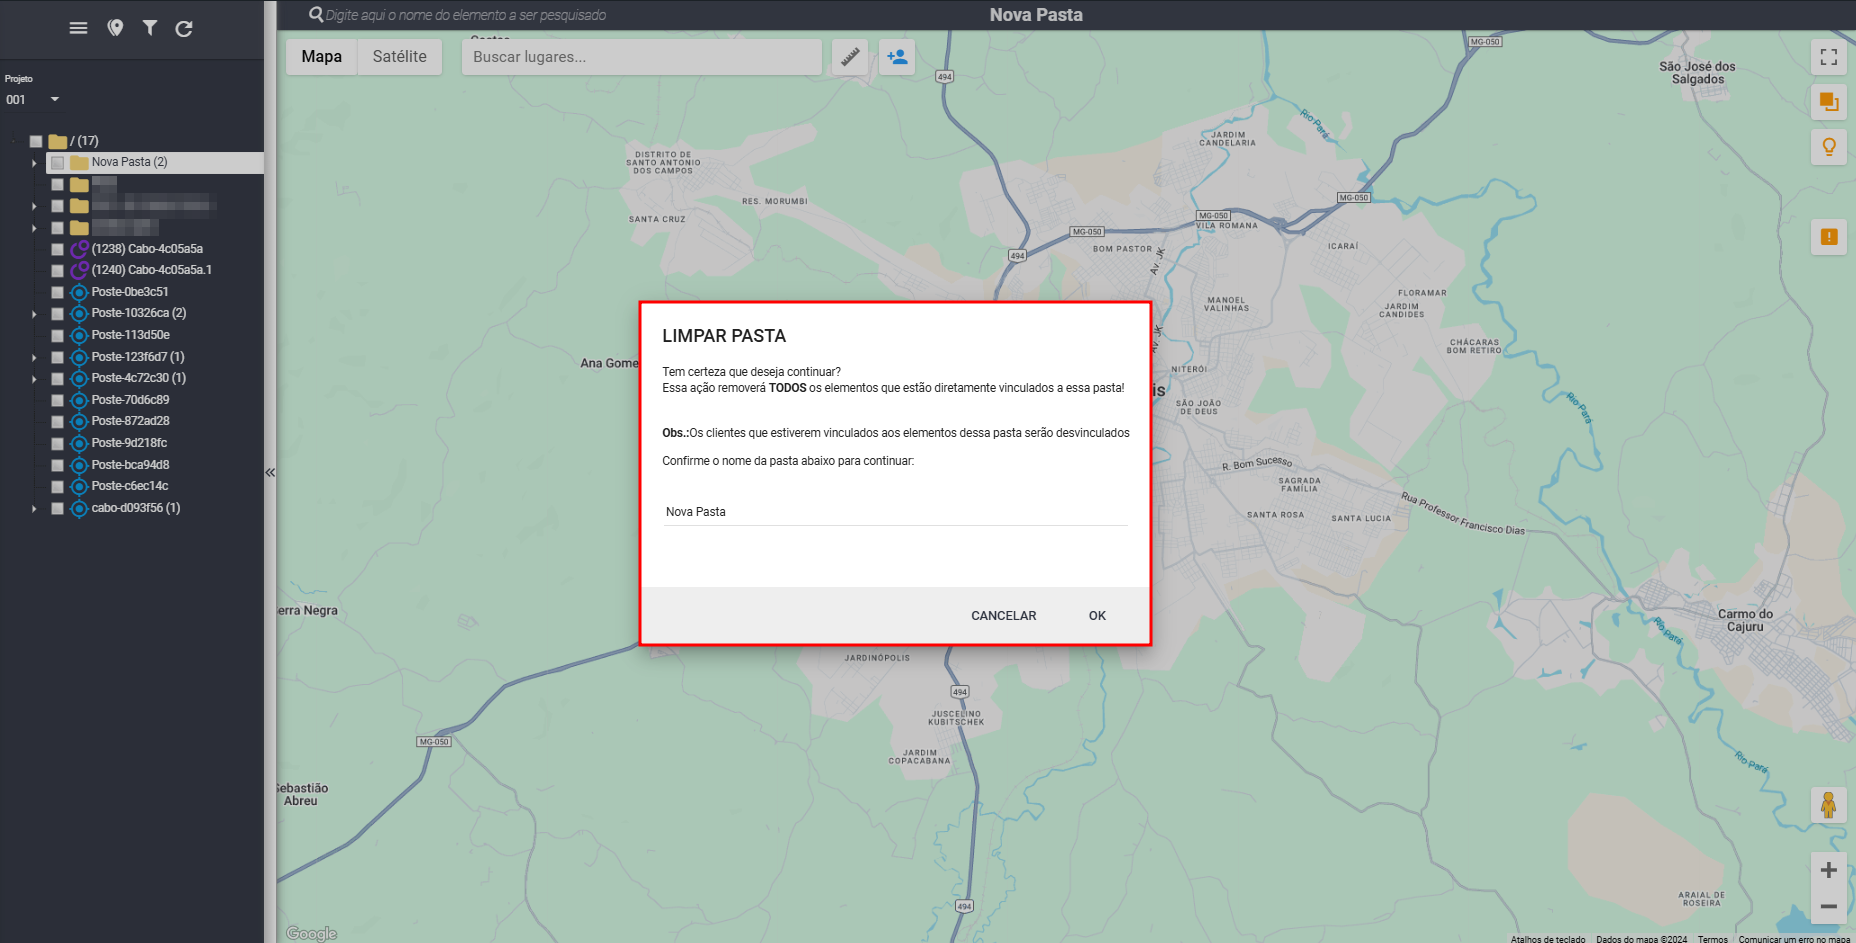Click Atalhos de teclado link
This screenshot has width=1856, height=943.
pyautogui.click(x=1548, y=939)
